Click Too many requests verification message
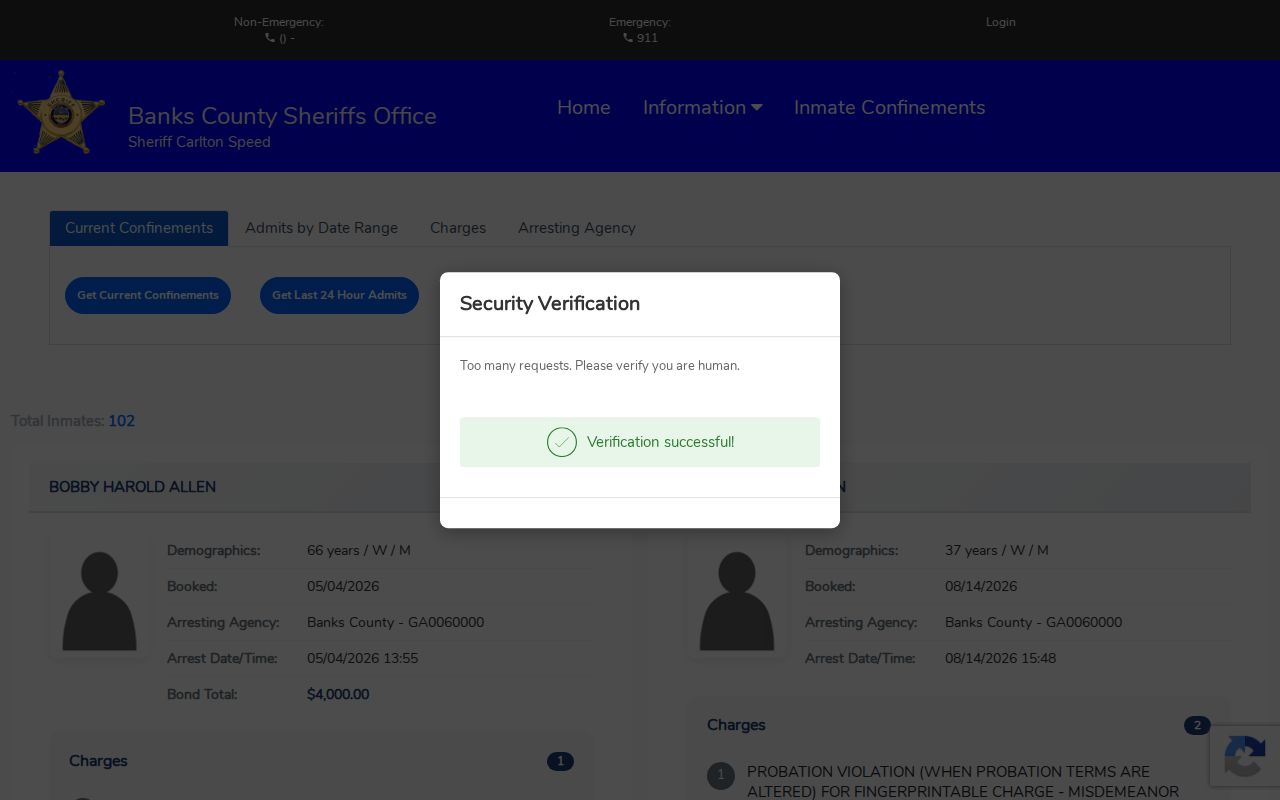Image resolution: width=1280 pixels, height=800 pixels. 600,366
